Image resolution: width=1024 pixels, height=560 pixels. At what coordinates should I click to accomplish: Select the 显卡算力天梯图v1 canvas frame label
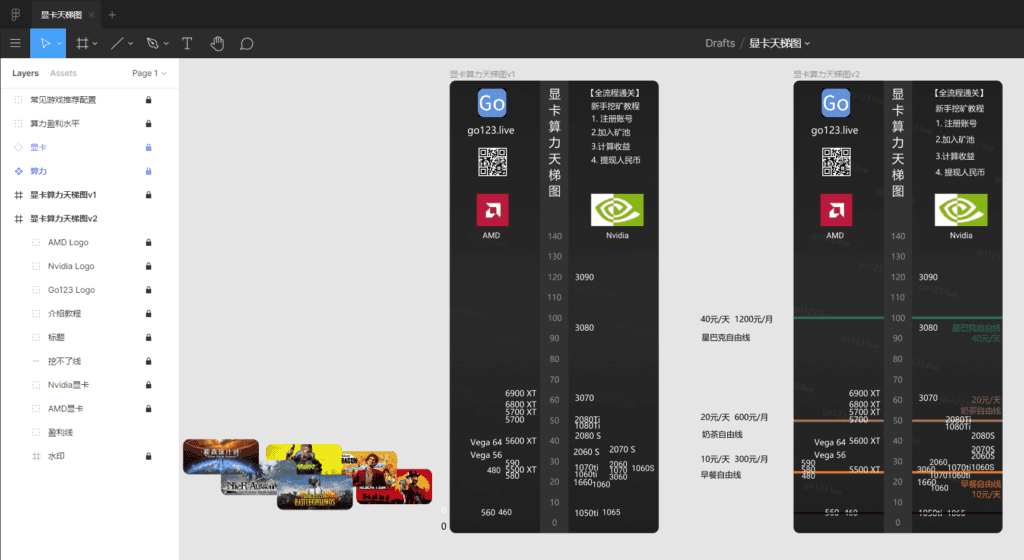[x=482, y=74]
